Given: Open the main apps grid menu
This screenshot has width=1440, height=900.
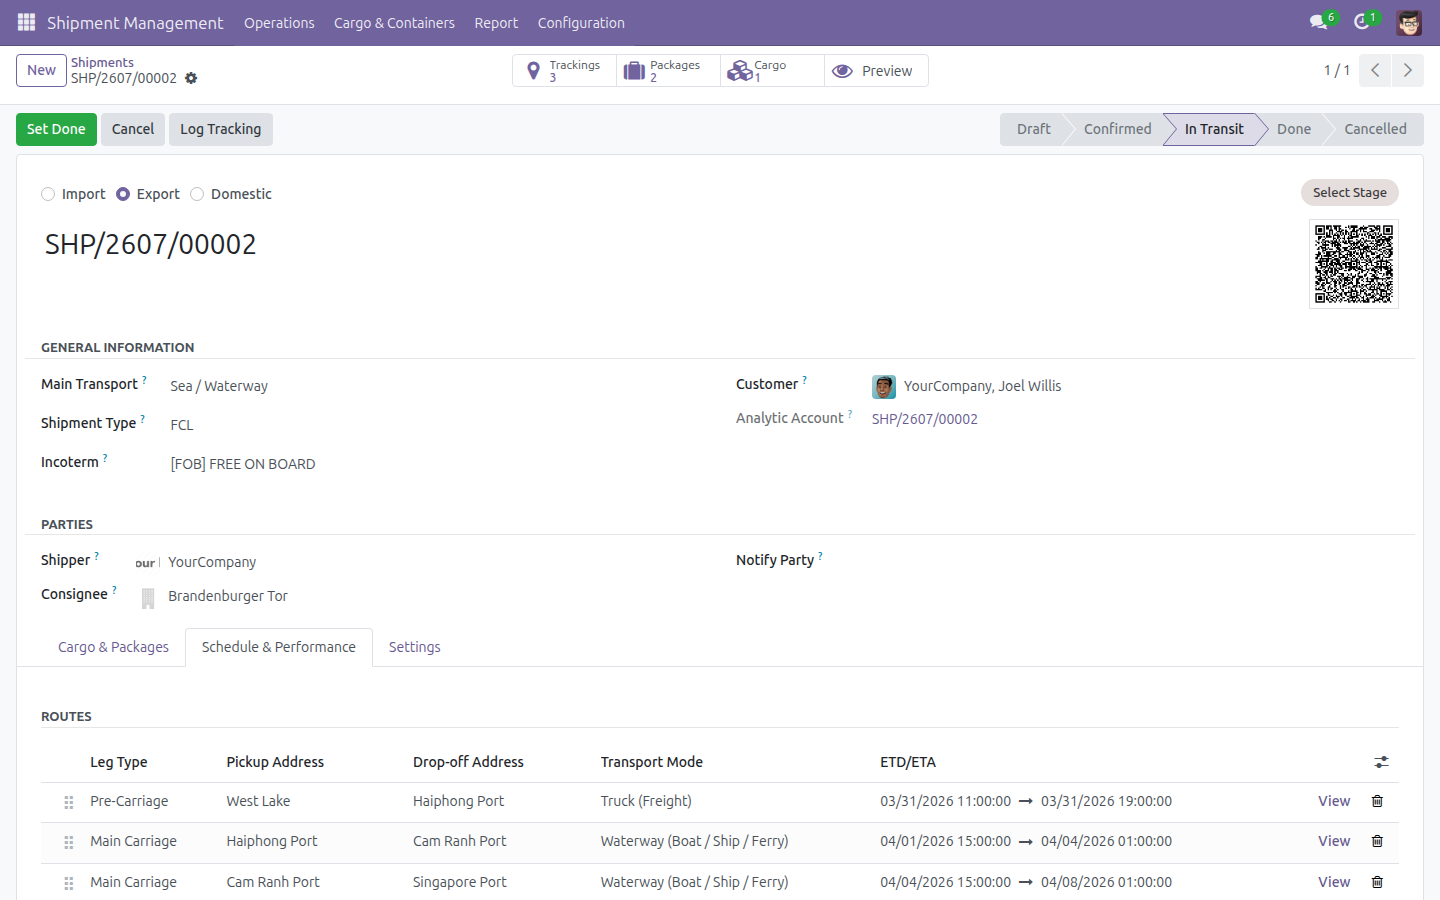Looking at the screenshot, I should [26, 22].
